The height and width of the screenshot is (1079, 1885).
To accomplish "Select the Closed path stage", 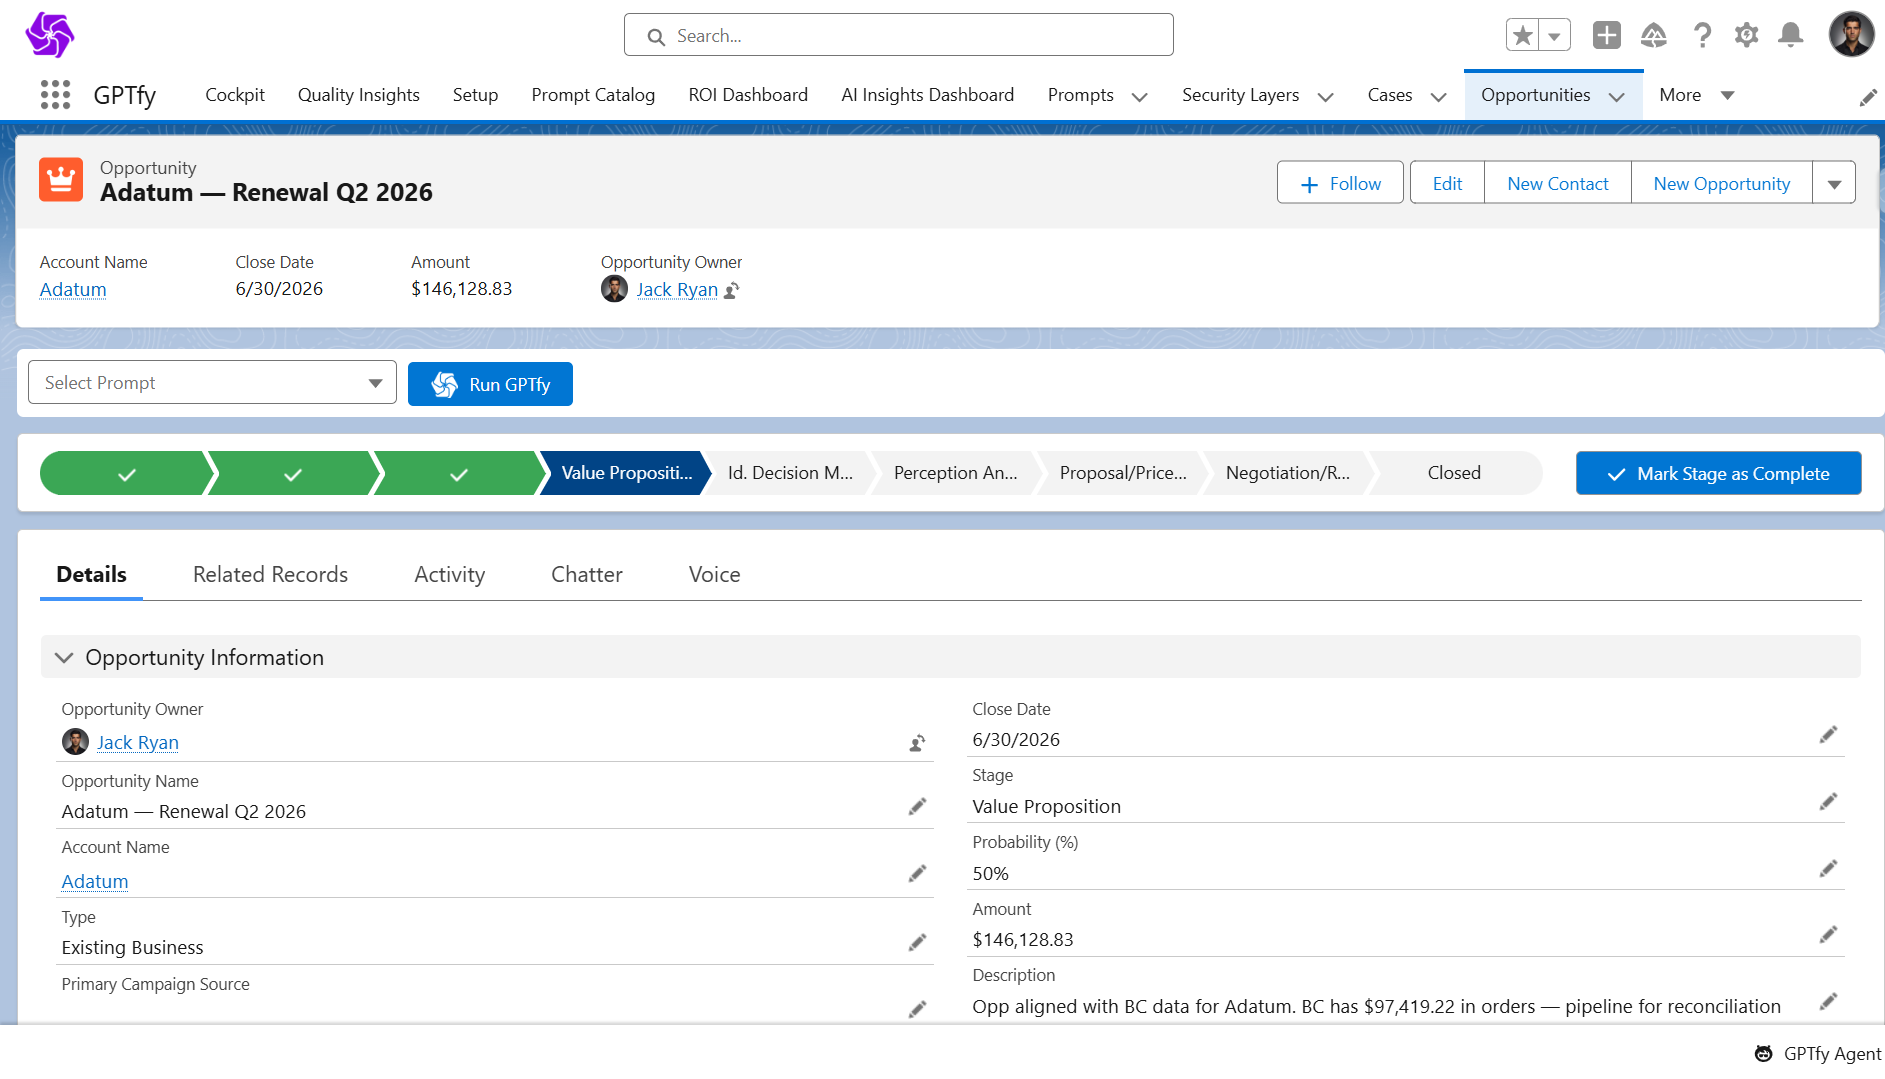I will (1455, 473).
